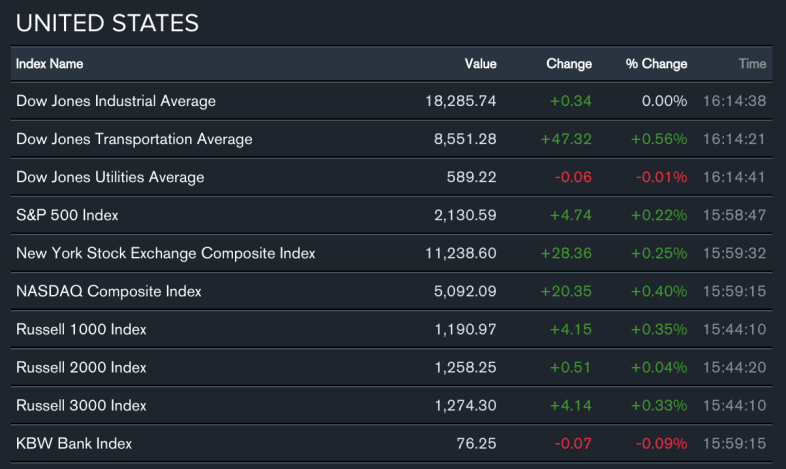
Task: Click the value 1,258.25
Action: pyautogui.click(x=465, y=368)
